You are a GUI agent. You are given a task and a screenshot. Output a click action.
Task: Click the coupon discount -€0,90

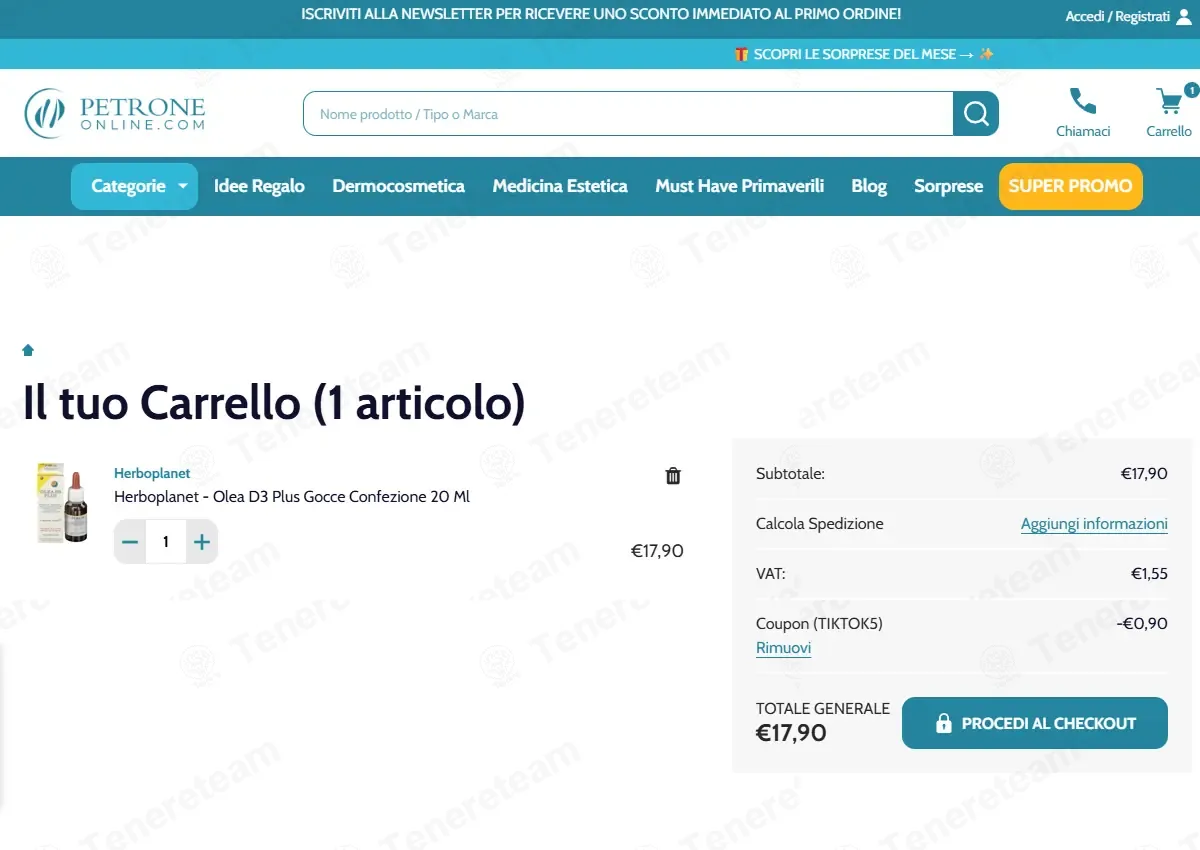1142,624
